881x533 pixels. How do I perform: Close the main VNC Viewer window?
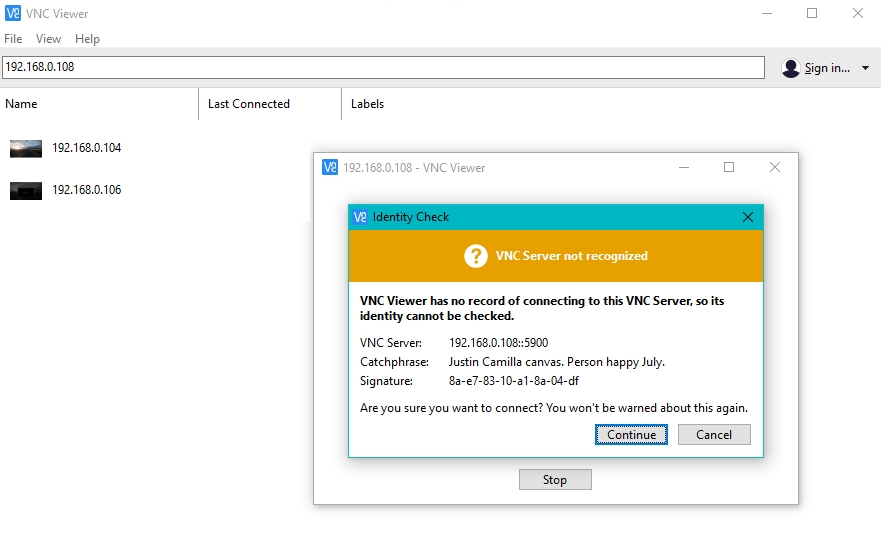click(x=857, y=13)
